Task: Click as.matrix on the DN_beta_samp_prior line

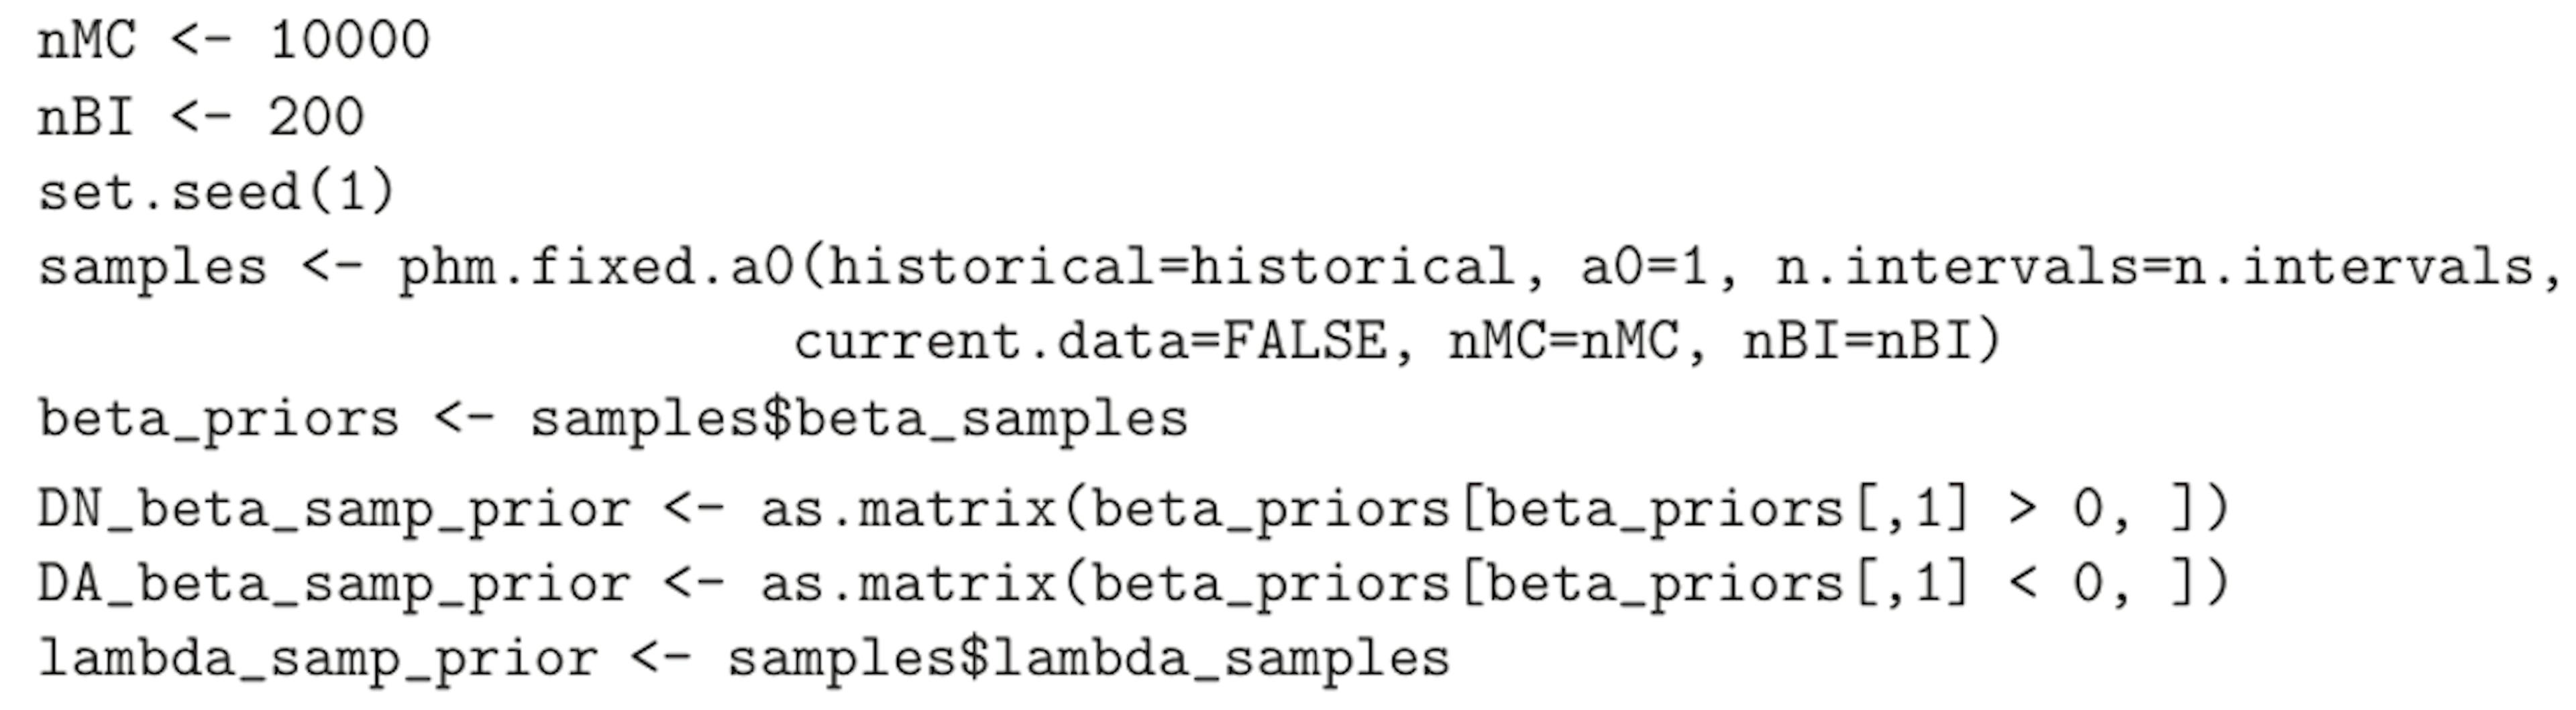Action: pyautogui.click(x=908, y=509)
